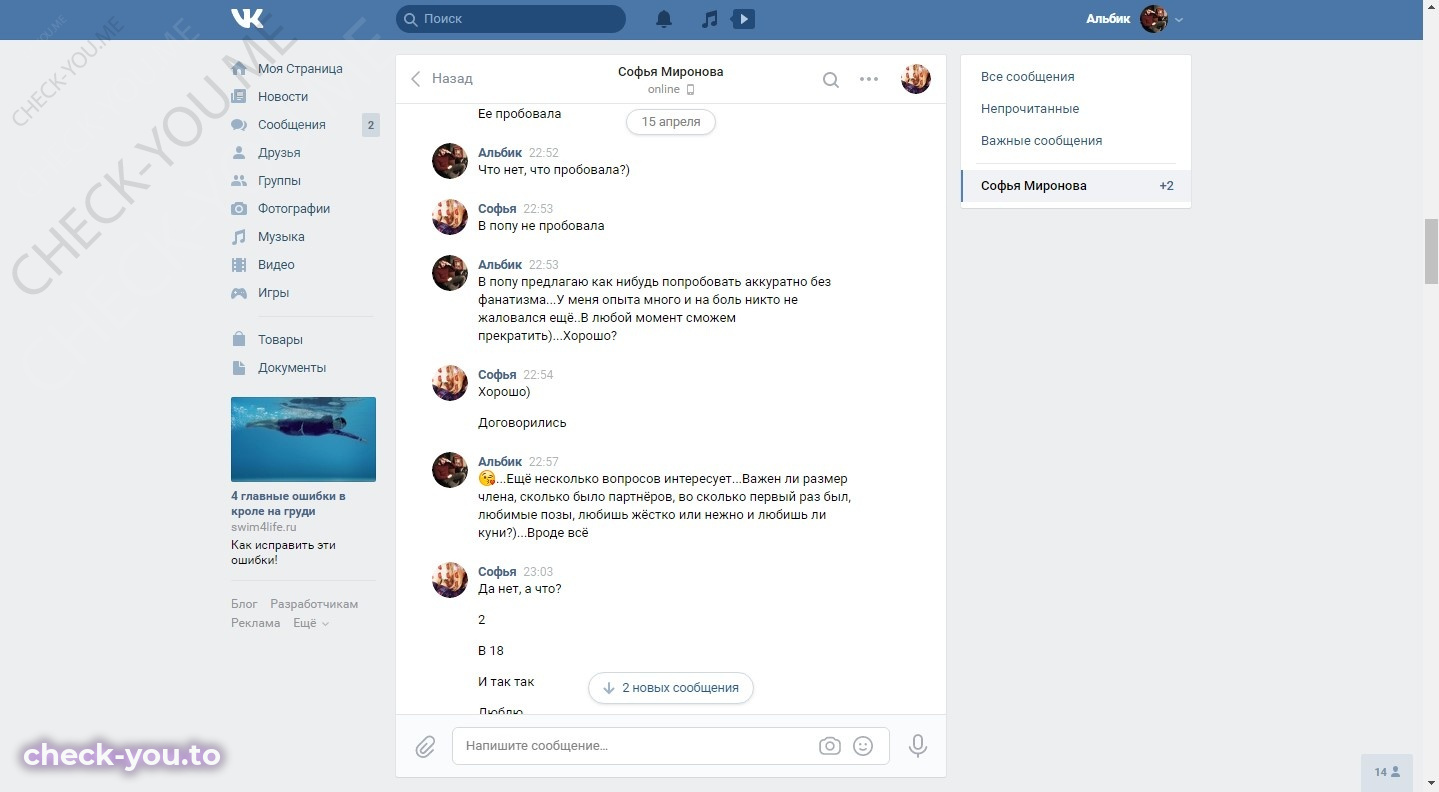This screenshot has width=1439, height=792.
Task: Click the document icon beside Документы
Action: [239, 368]
